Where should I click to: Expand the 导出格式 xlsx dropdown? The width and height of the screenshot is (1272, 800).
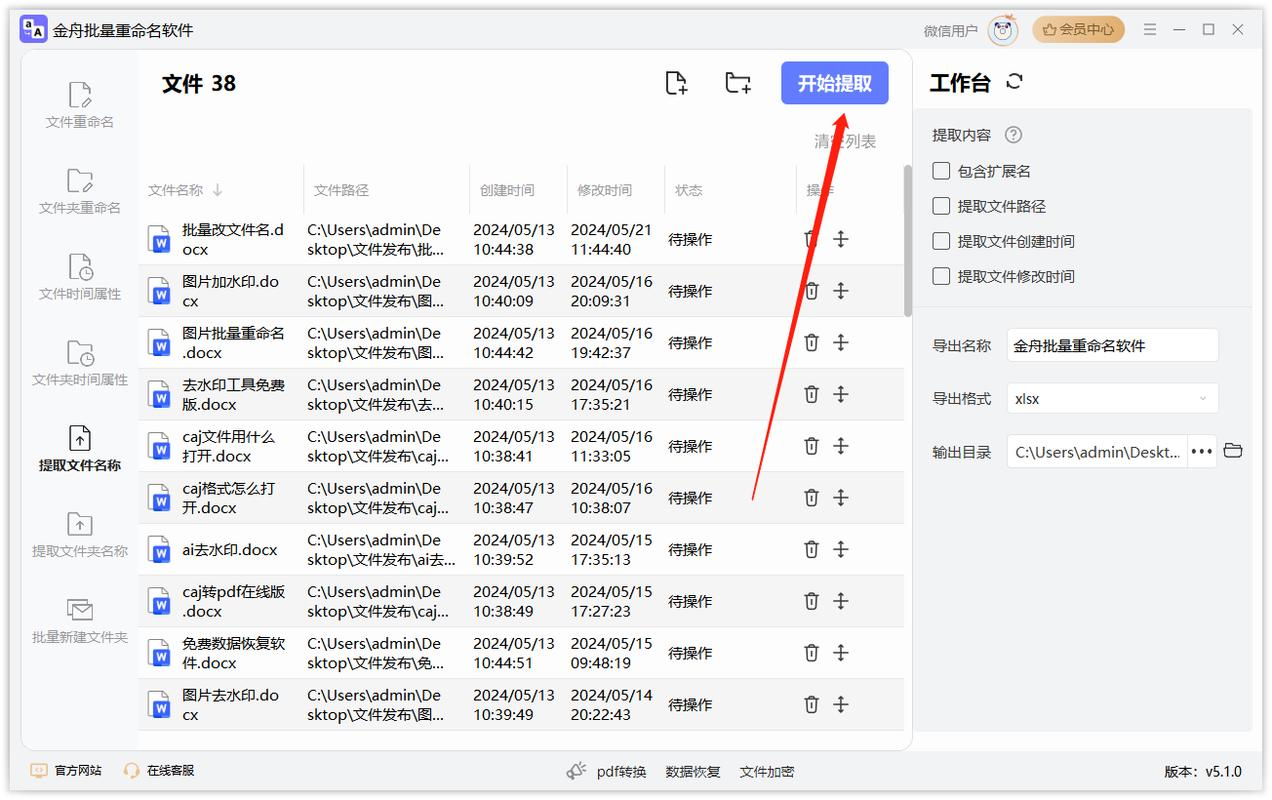pyautogui.click(x=1112, y=398)
